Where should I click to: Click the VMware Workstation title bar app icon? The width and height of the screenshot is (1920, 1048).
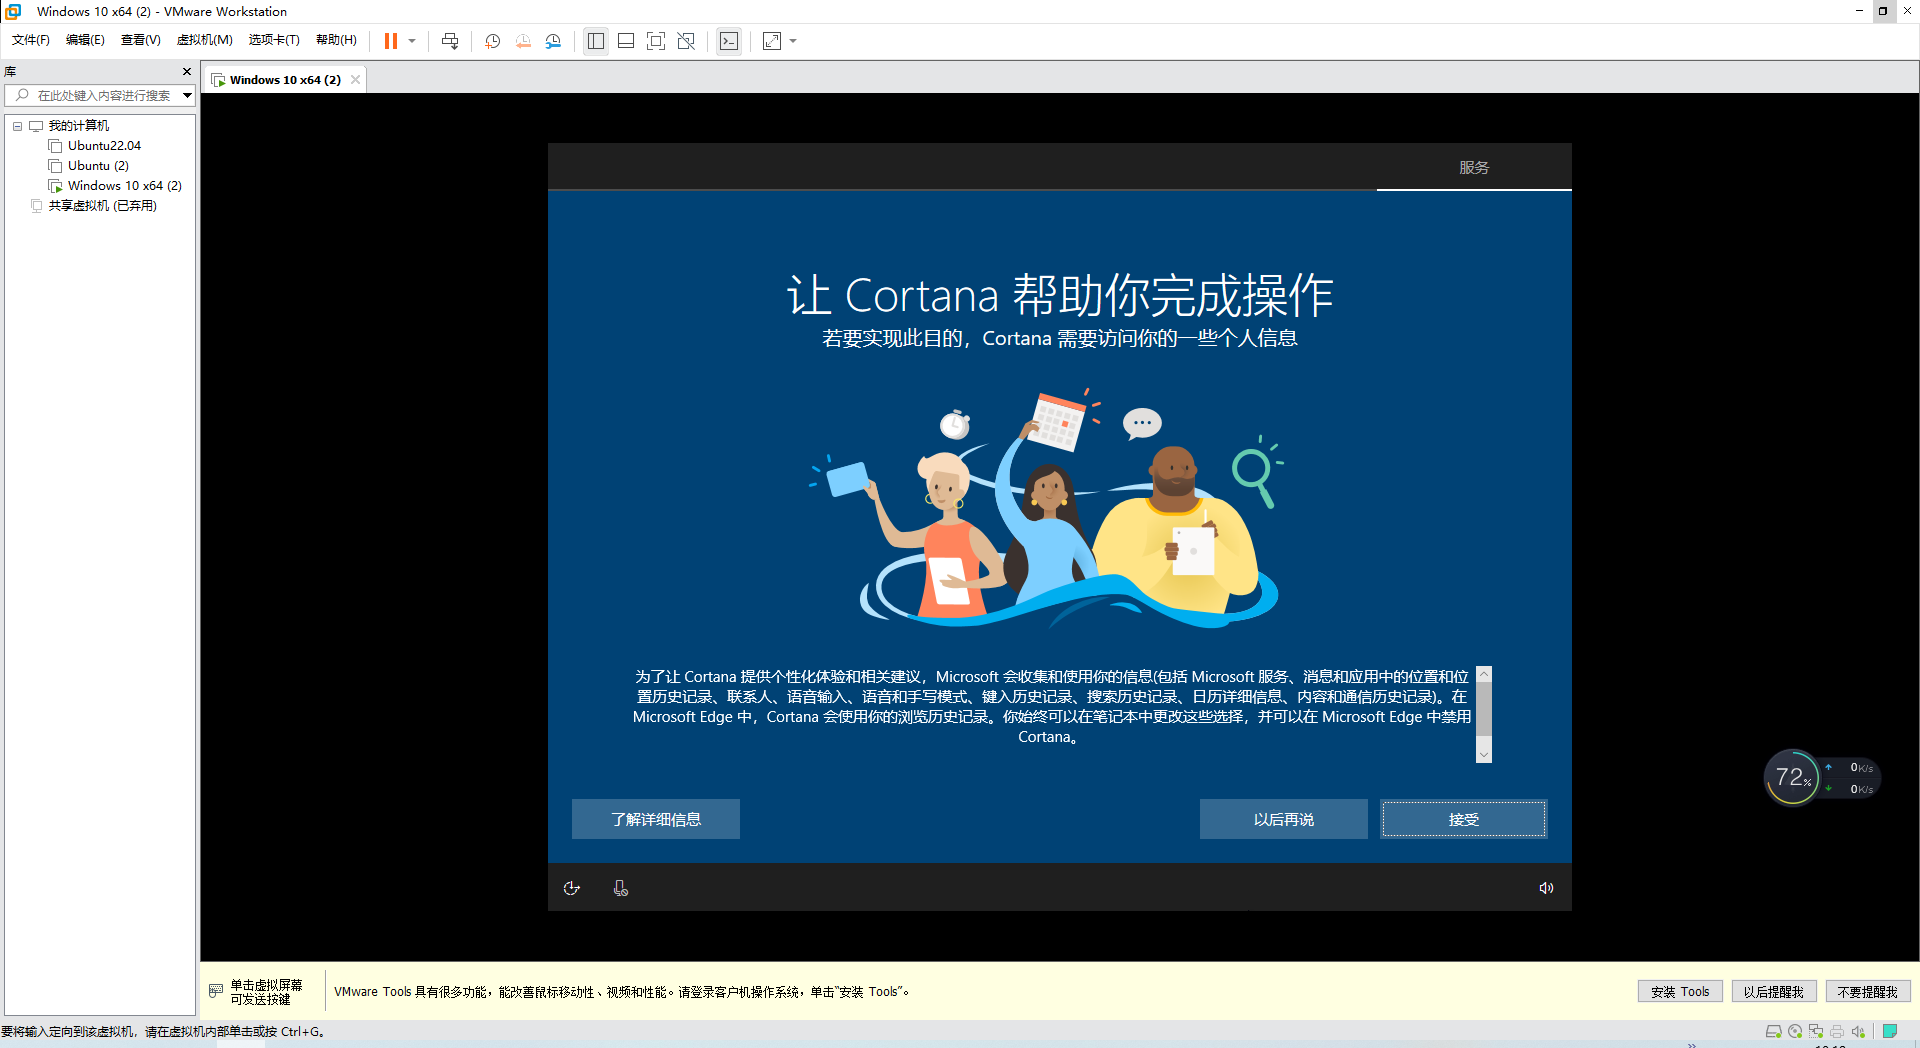[x=13, y=11]
